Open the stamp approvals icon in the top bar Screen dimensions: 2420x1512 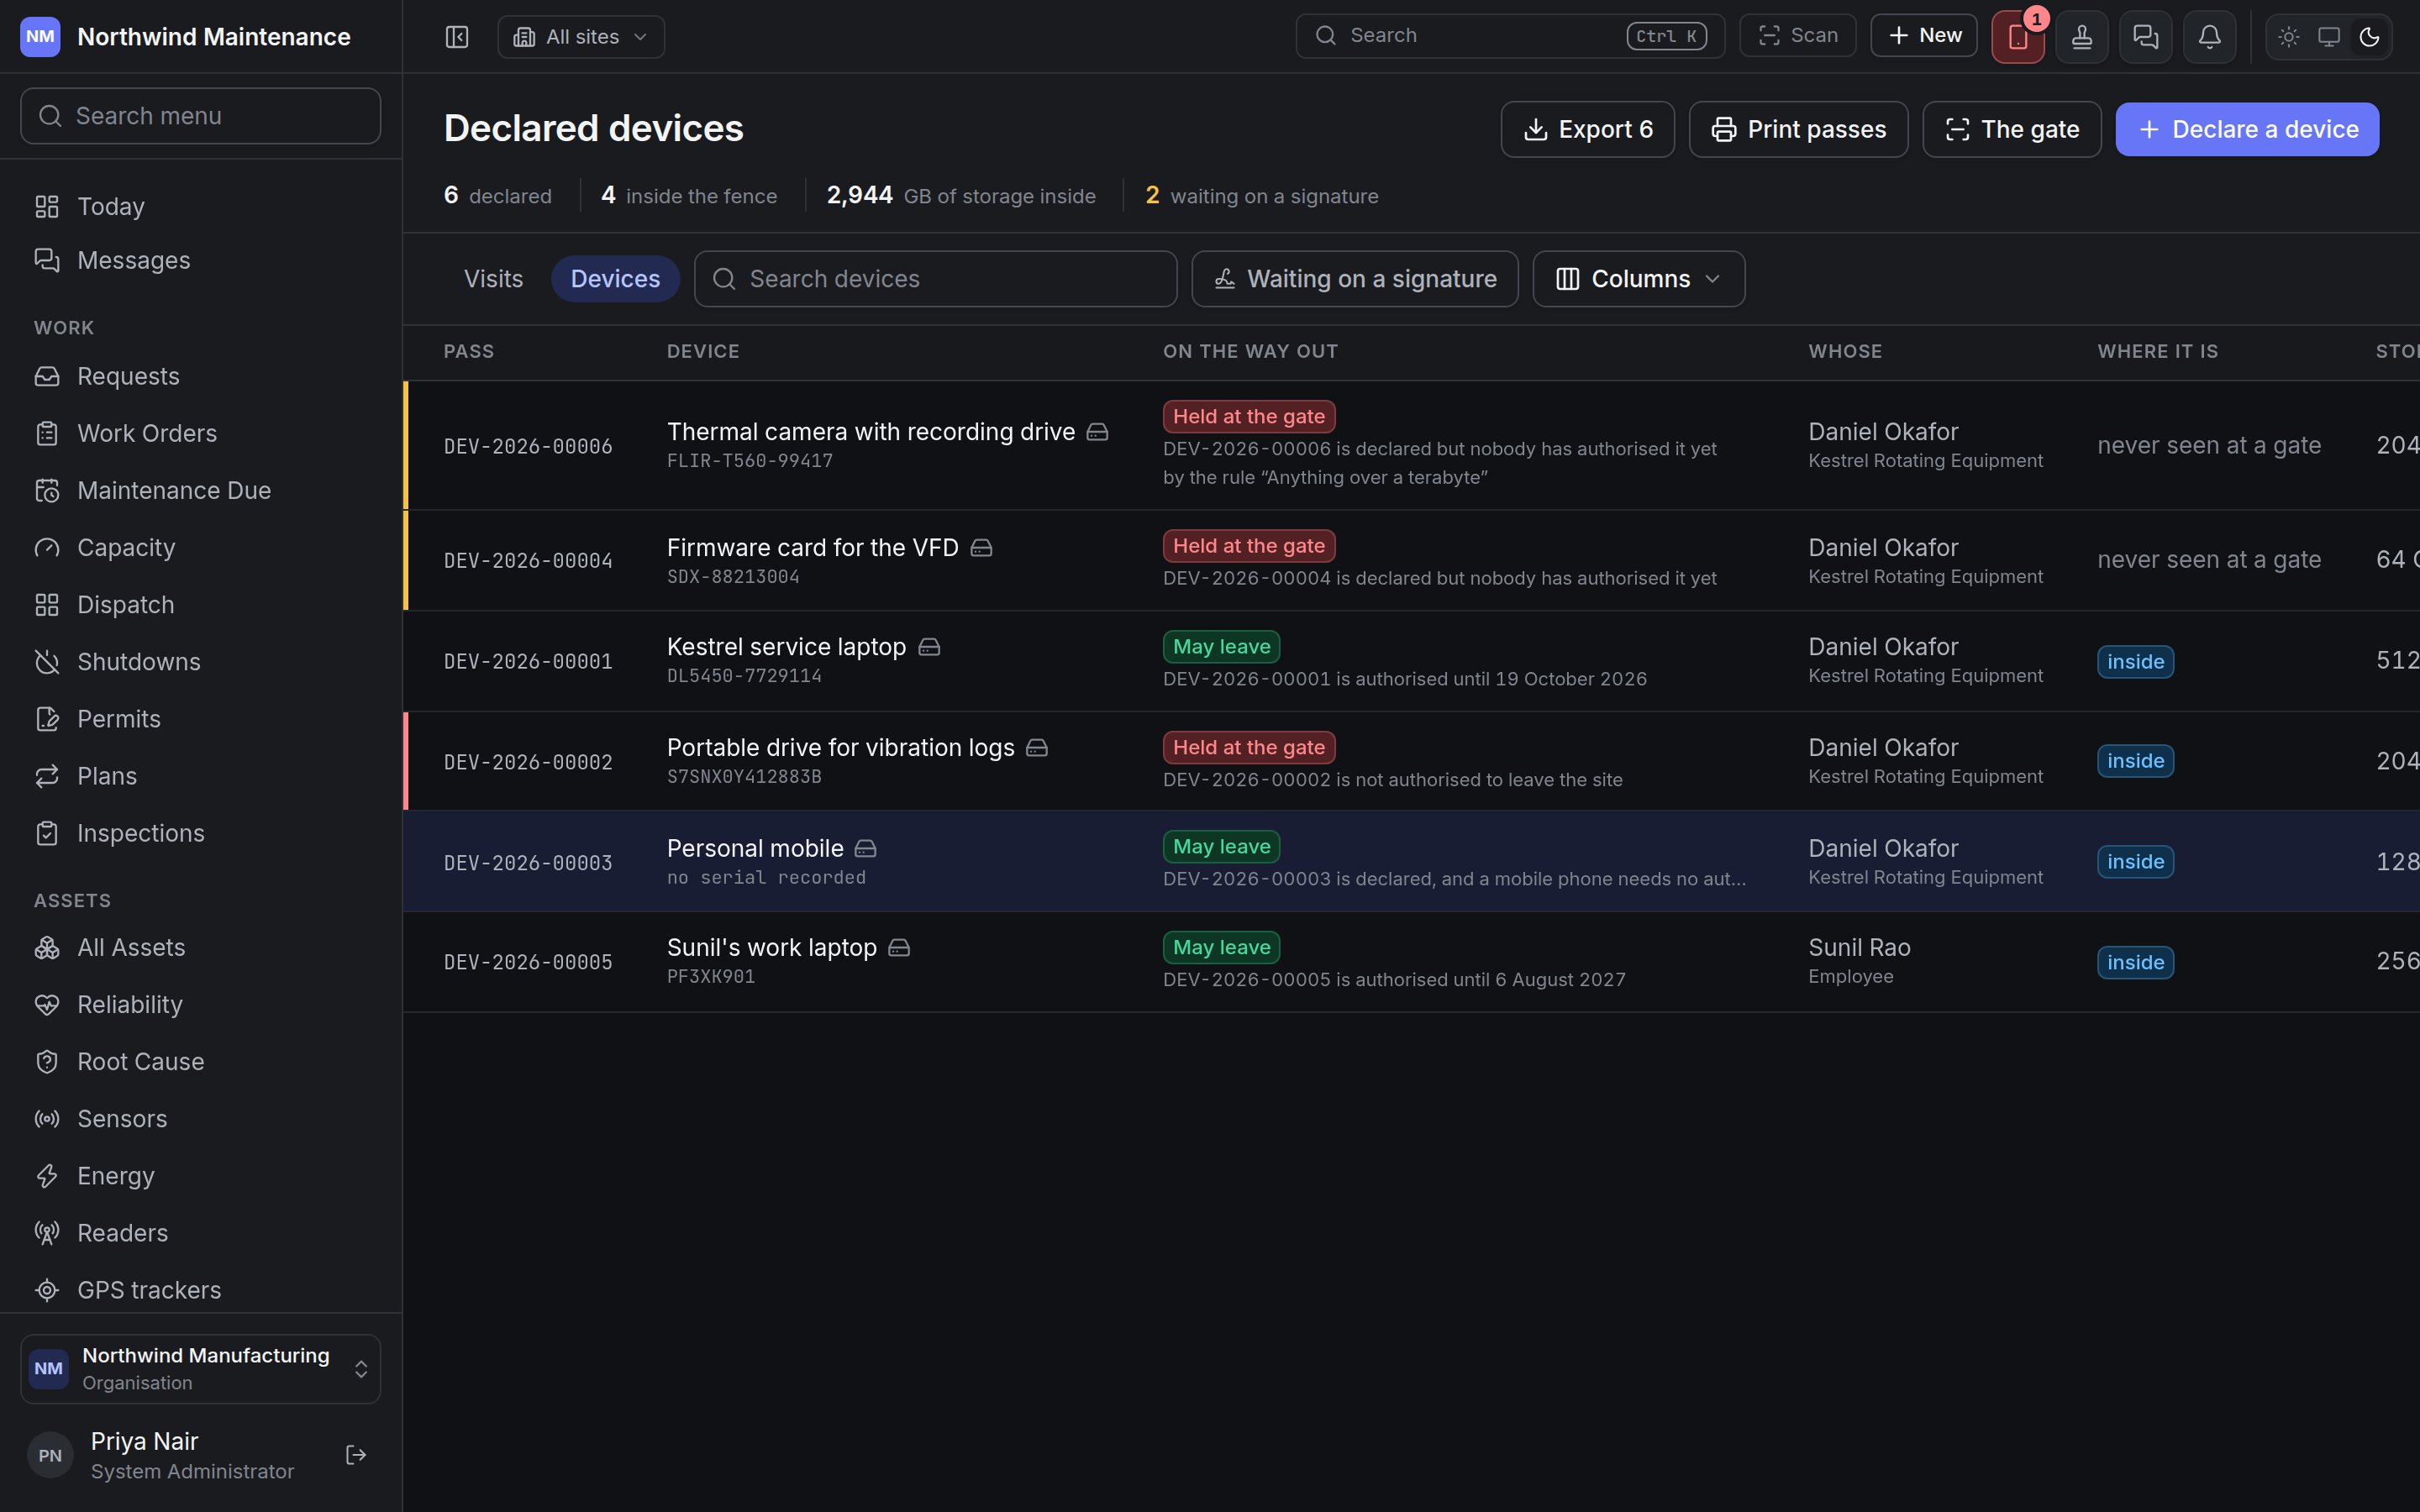(x=2082, y=37)
